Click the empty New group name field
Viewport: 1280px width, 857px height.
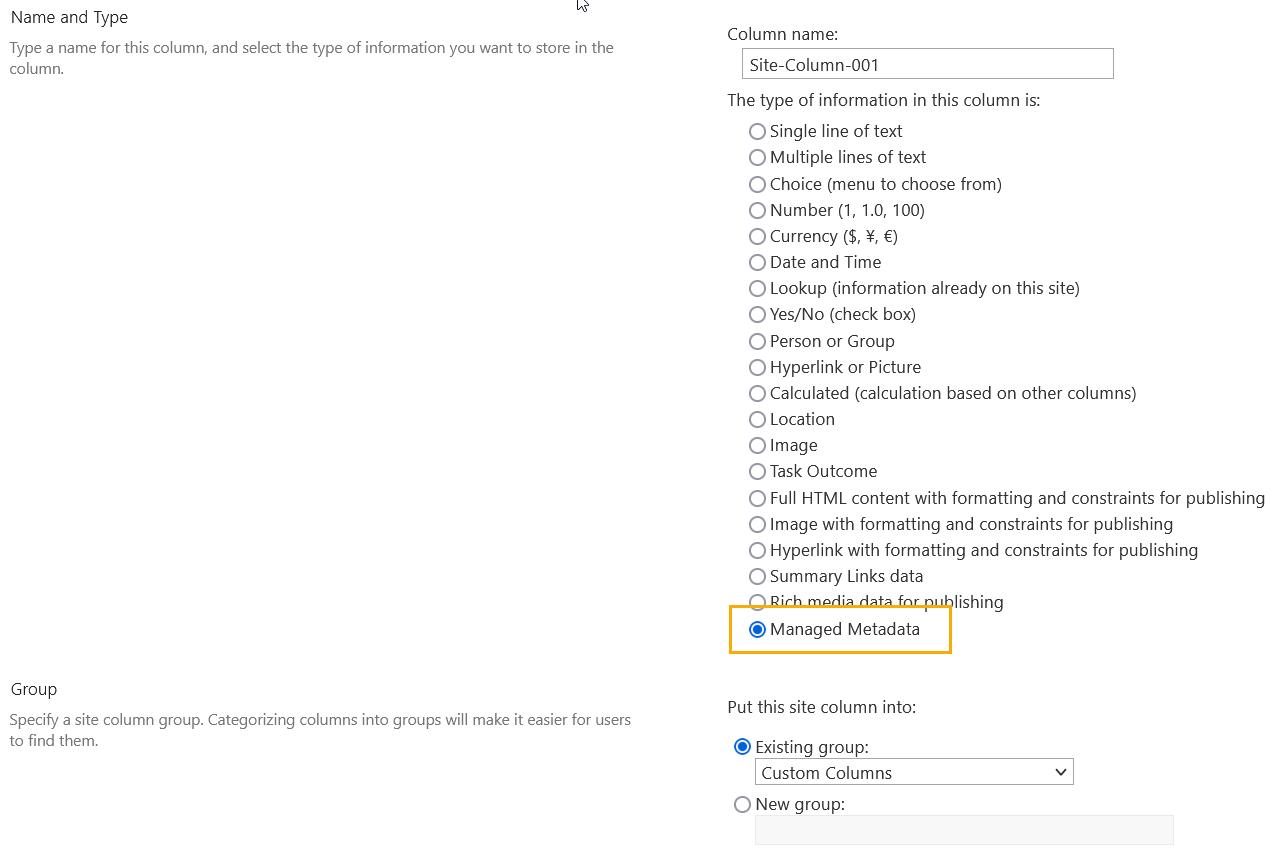pos(963,830)
